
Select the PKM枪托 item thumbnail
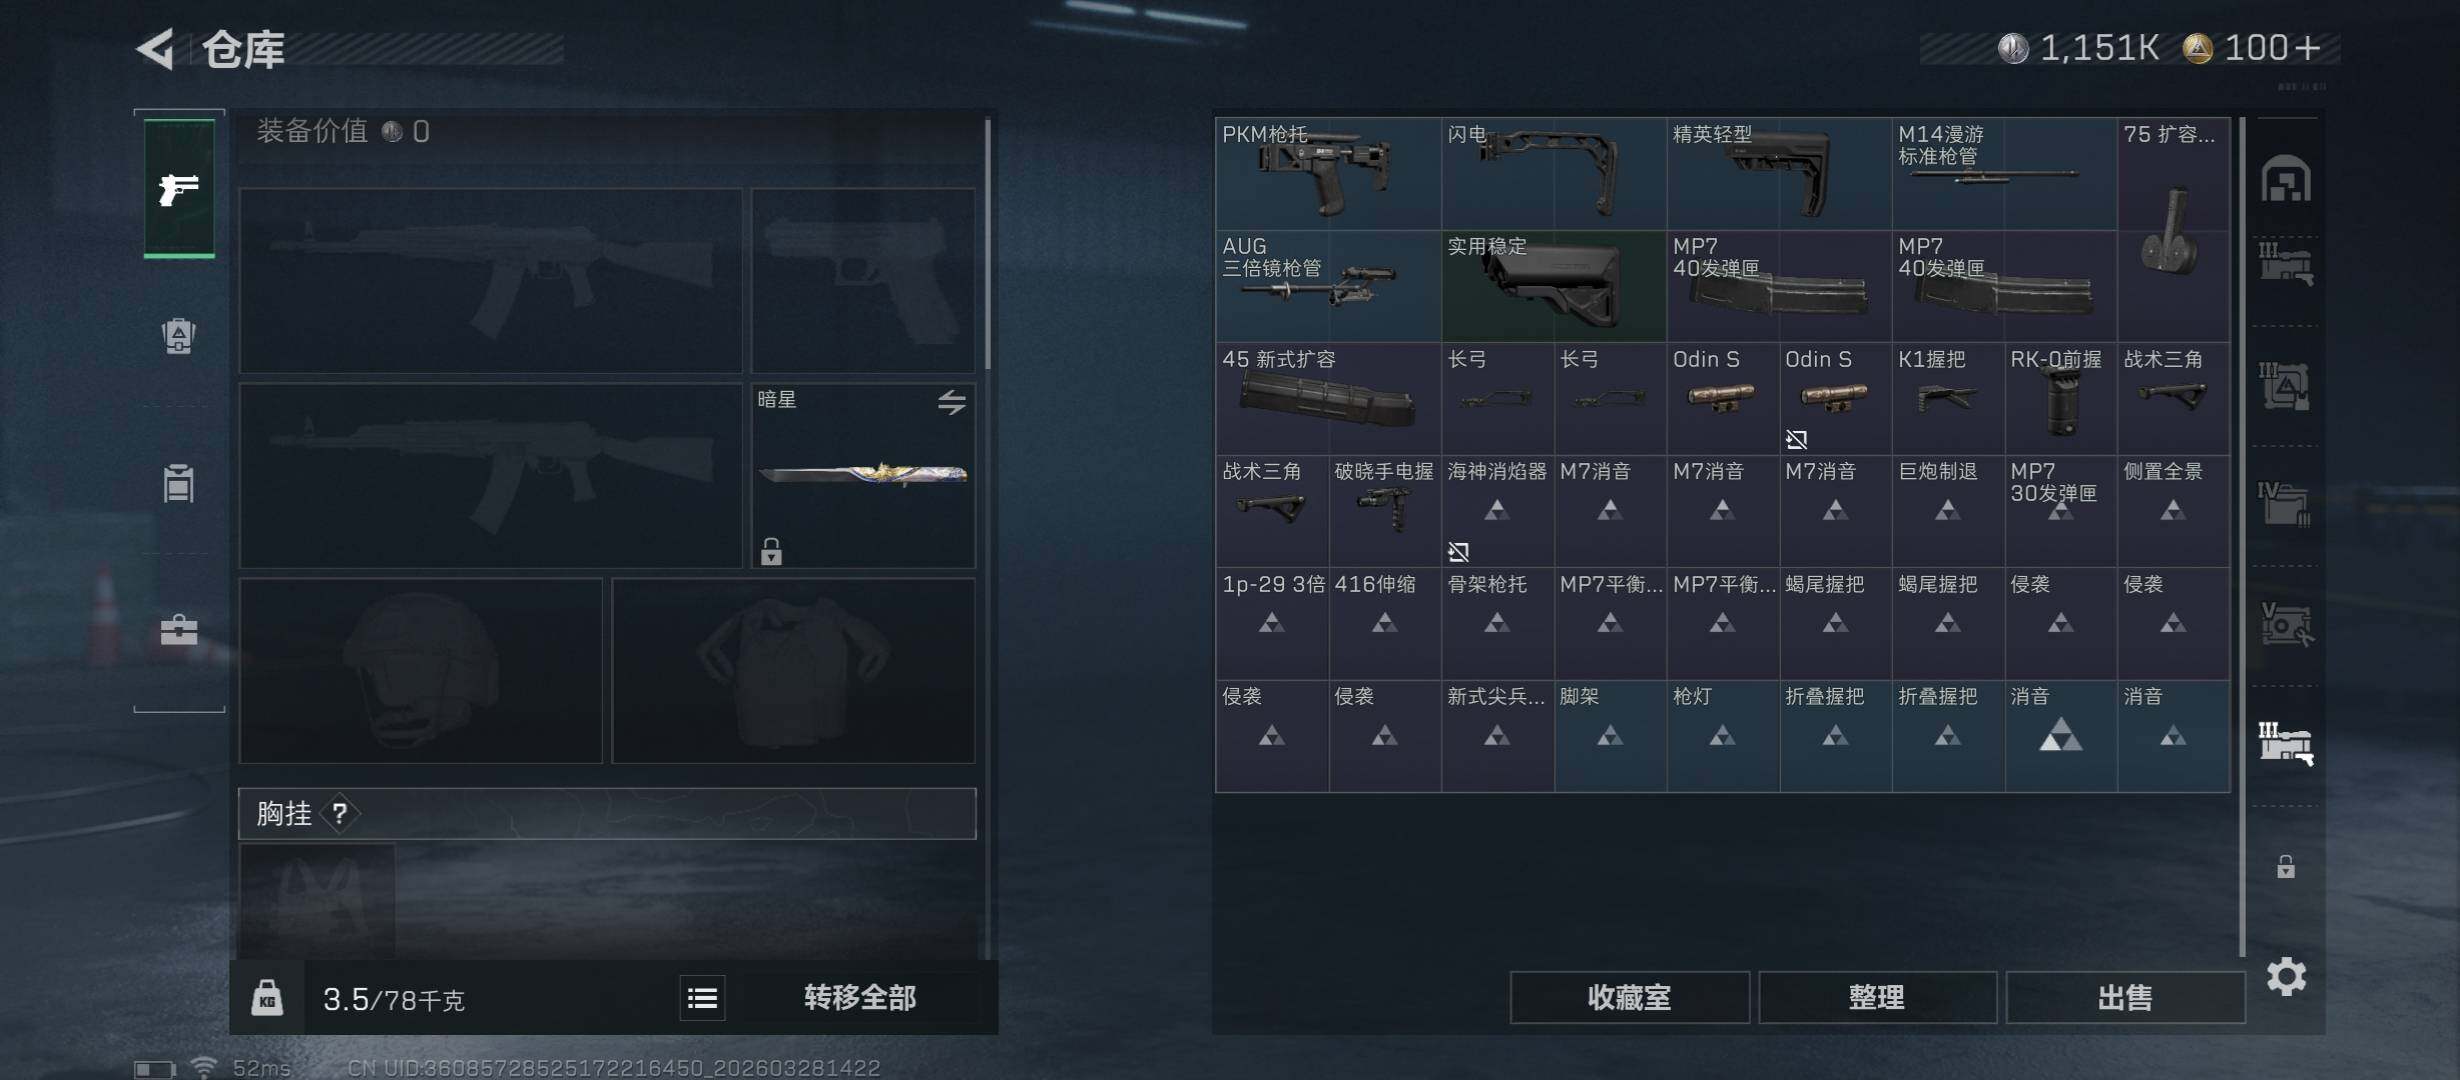[1328, 173]
